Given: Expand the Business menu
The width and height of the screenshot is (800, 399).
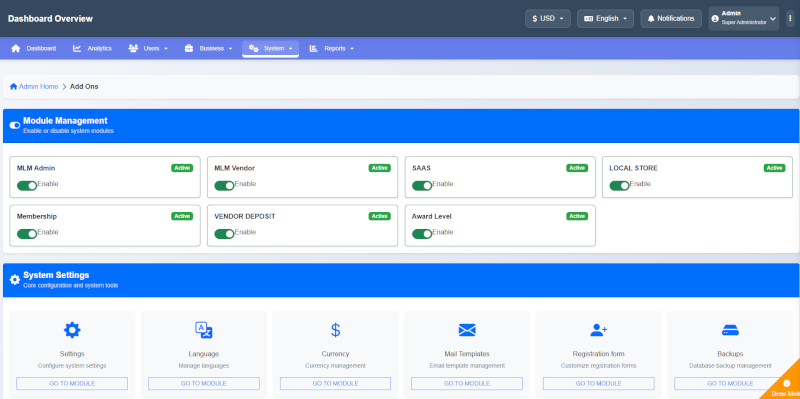Looking at the screenshot, I should (x=208, y=48).
